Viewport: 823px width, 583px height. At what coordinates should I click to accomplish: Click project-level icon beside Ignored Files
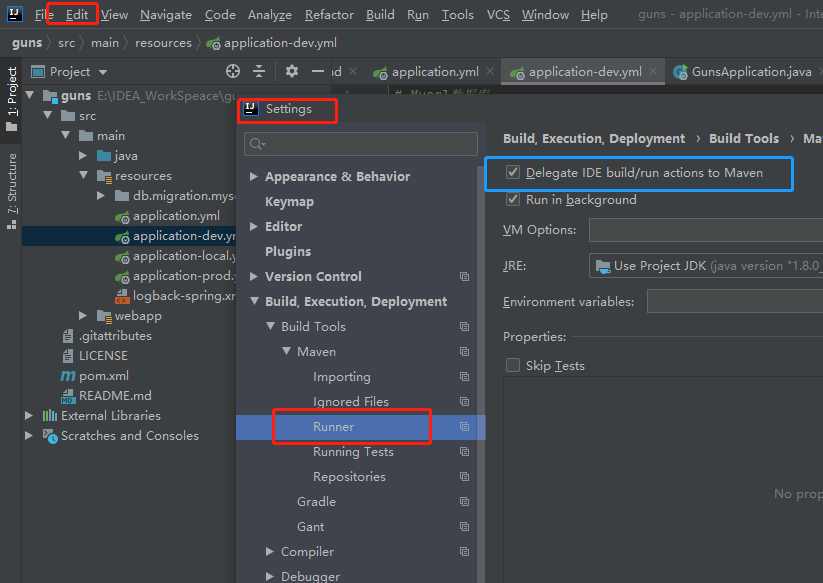tap(464, 401)
